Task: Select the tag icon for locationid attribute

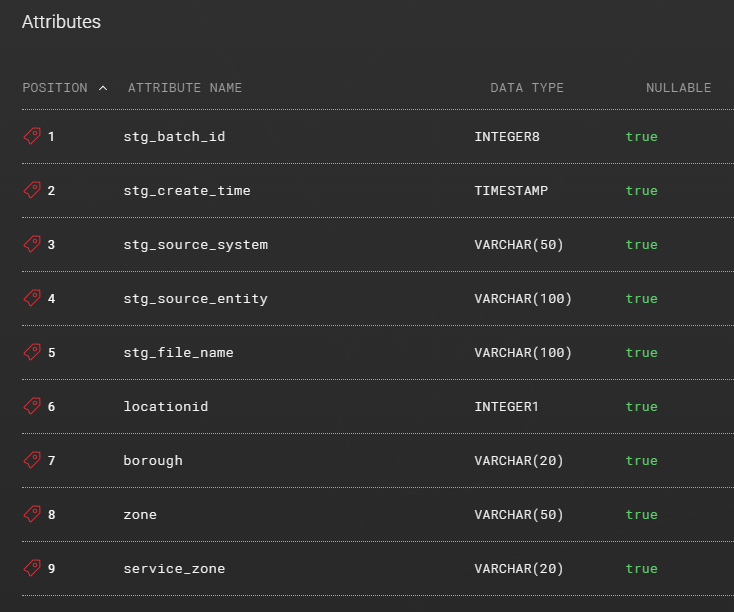Action: pos(32,406)
